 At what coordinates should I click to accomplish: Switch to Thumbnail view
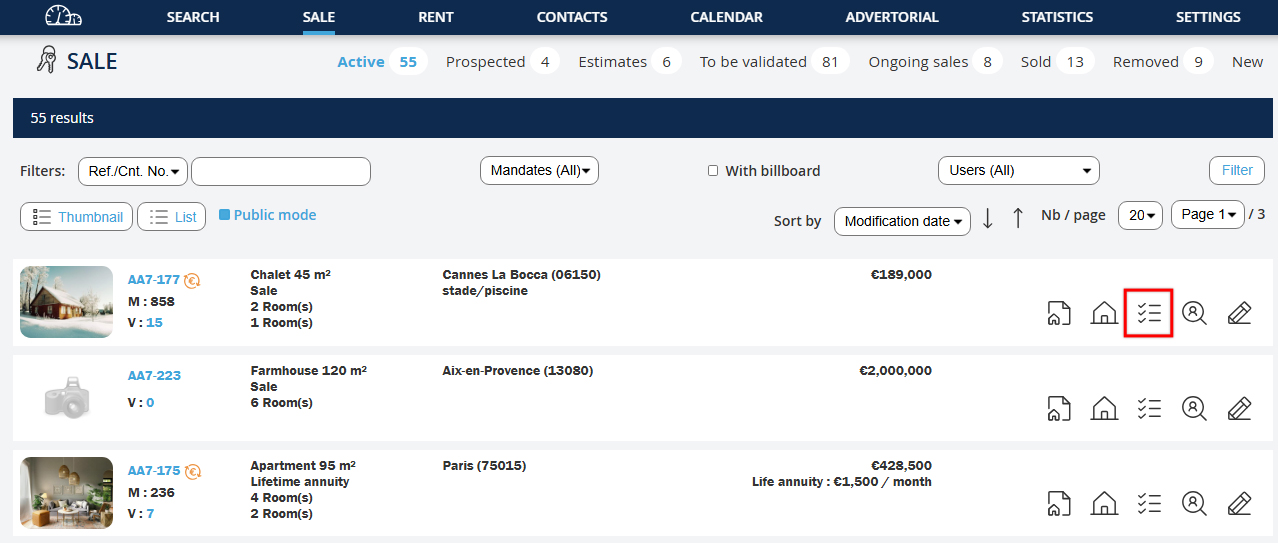76,217
